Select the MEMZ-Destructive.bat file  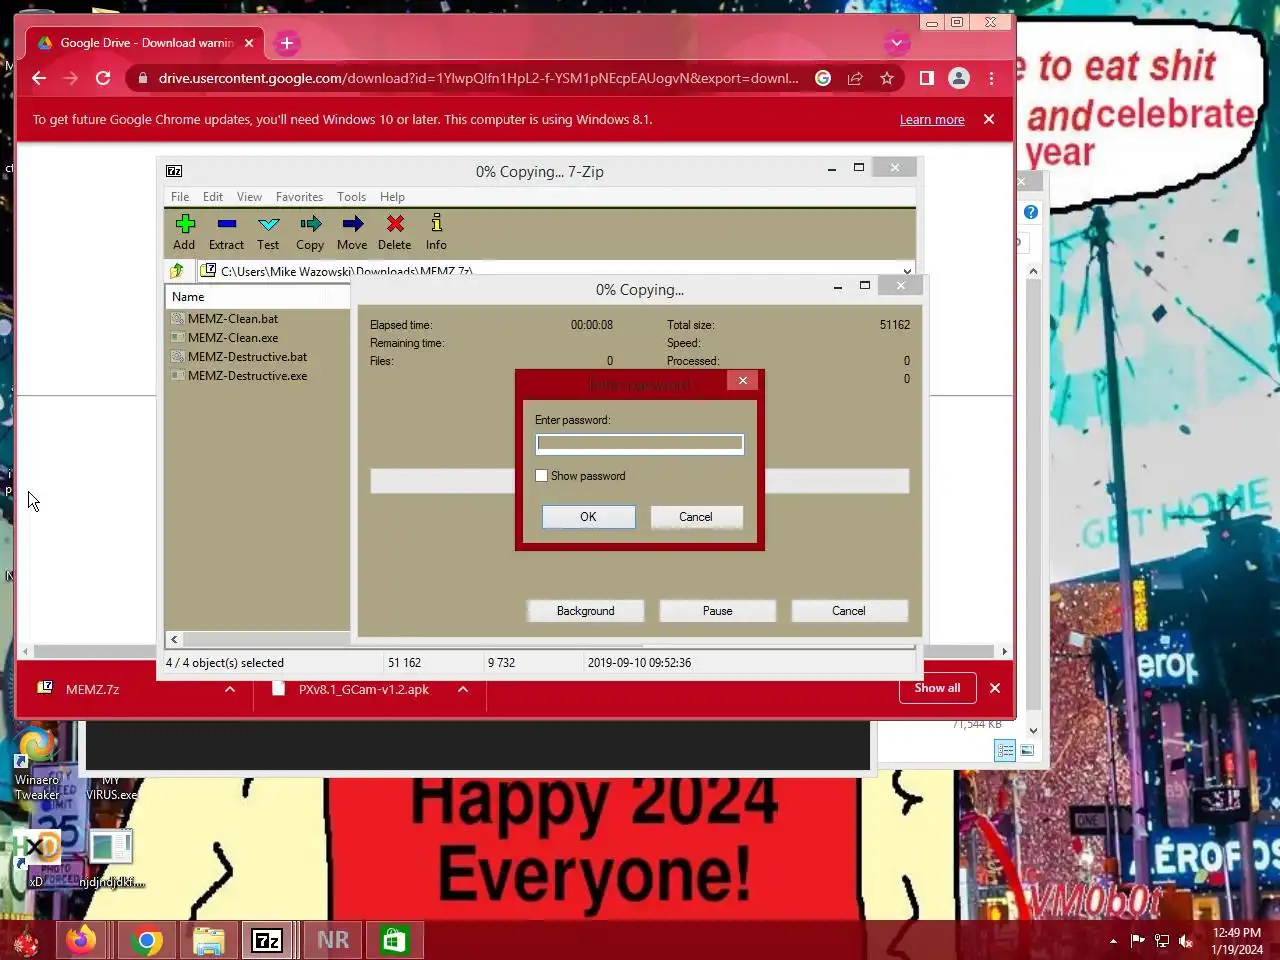(247, 357)
